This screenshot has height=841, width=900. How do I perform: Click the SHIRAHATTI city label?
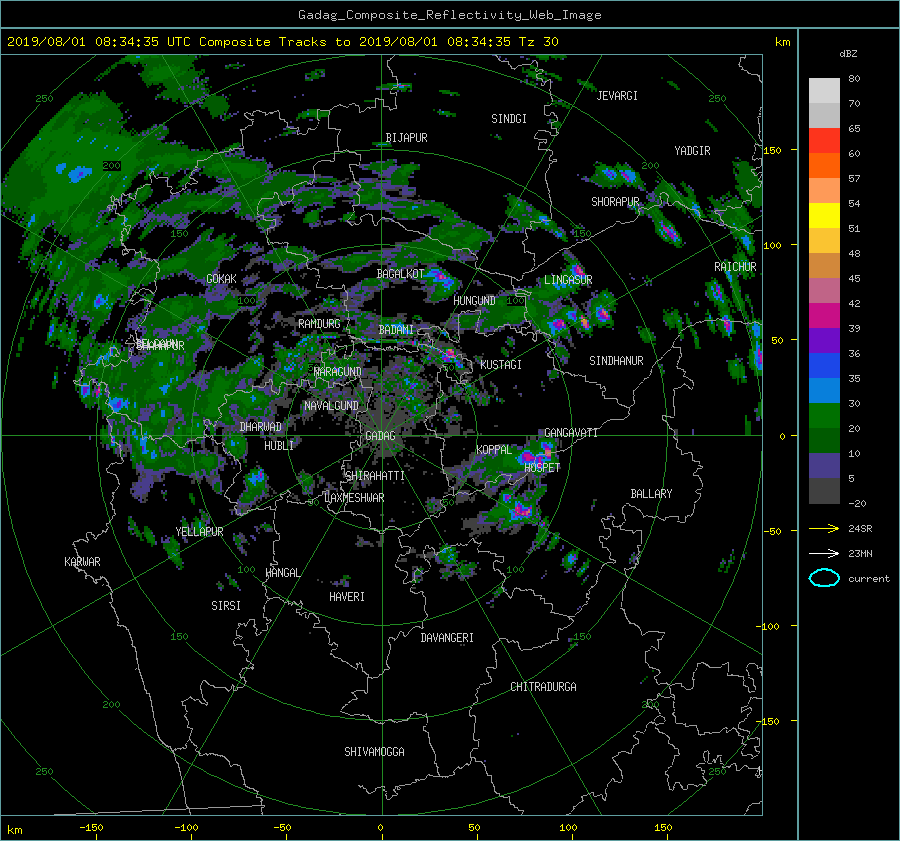(x=375, y=476)
